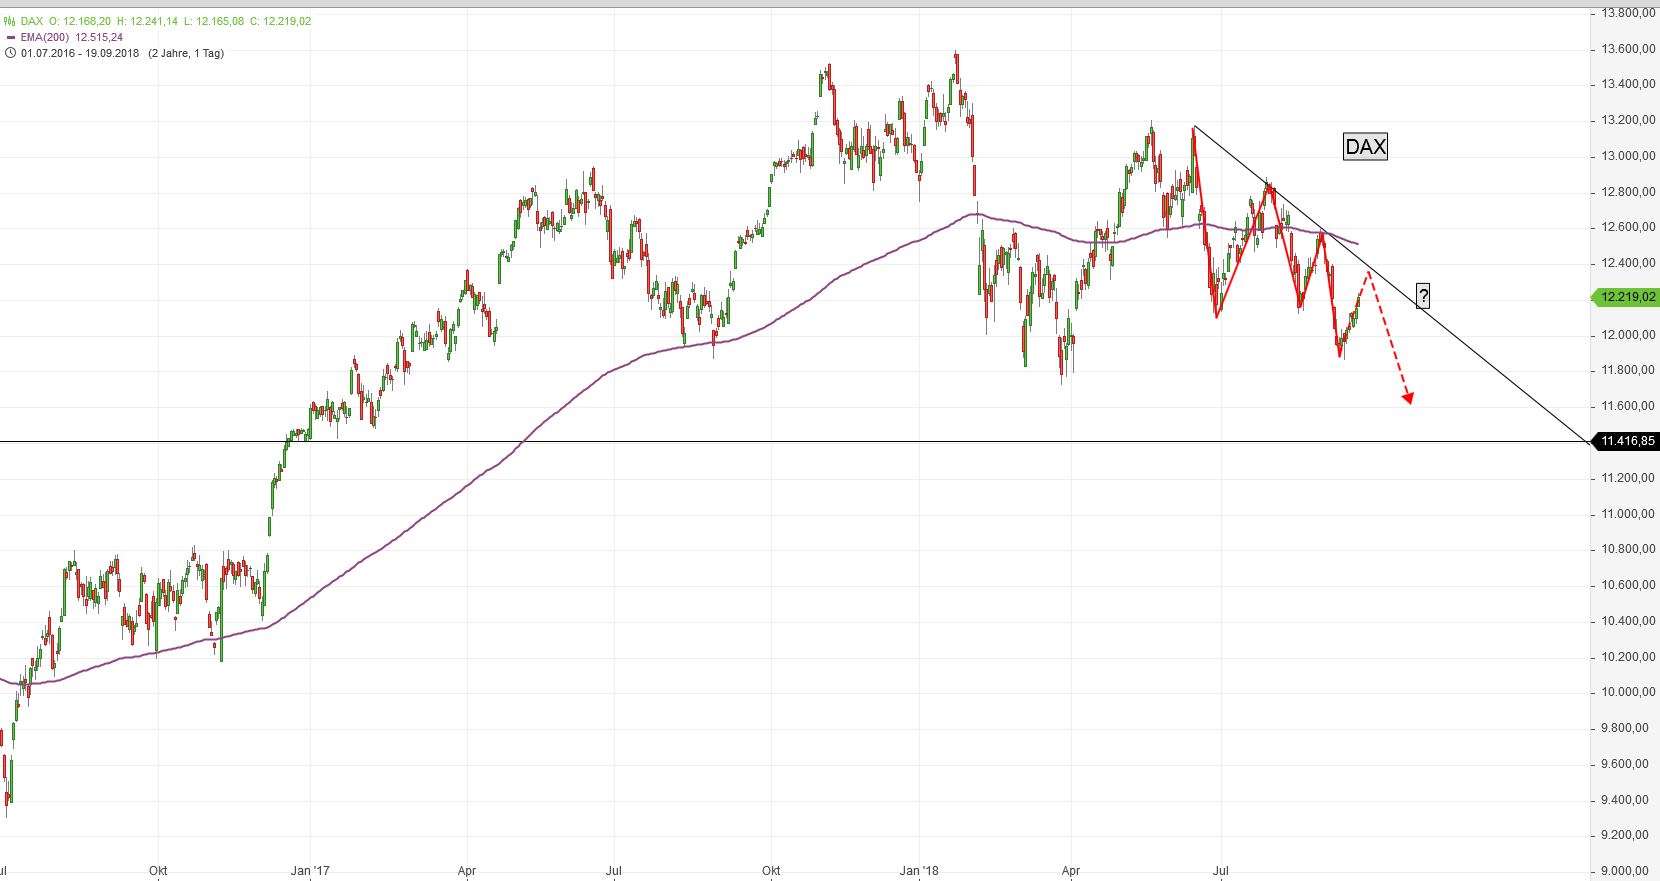The height and width of the screenshot is (881, 1660).
Task: Click the purple EMA(200) line marker icon
Action: point(10,38)
